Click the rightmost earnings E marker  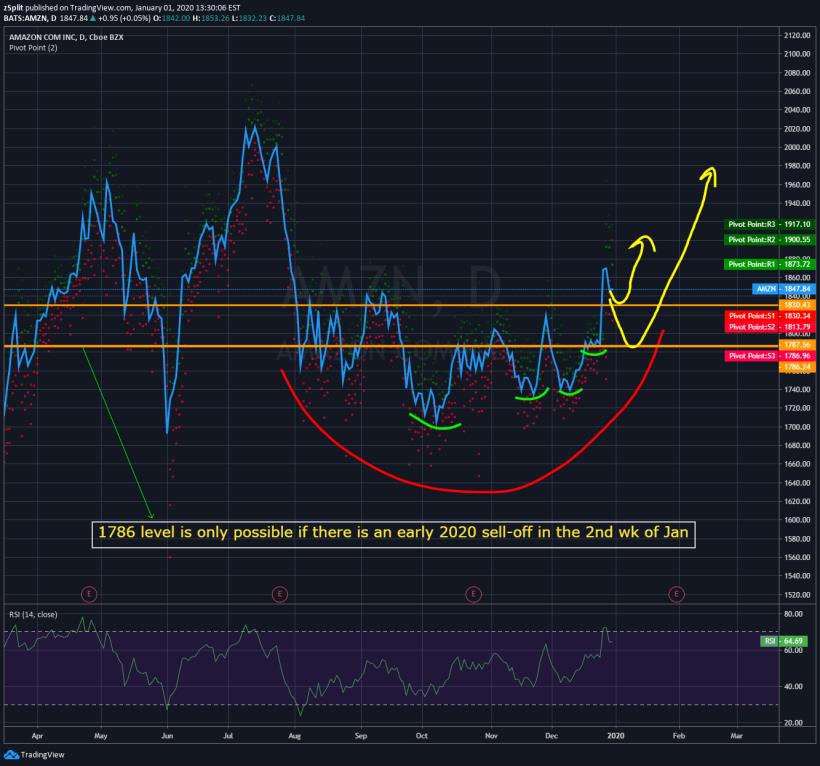pos(677,594)
